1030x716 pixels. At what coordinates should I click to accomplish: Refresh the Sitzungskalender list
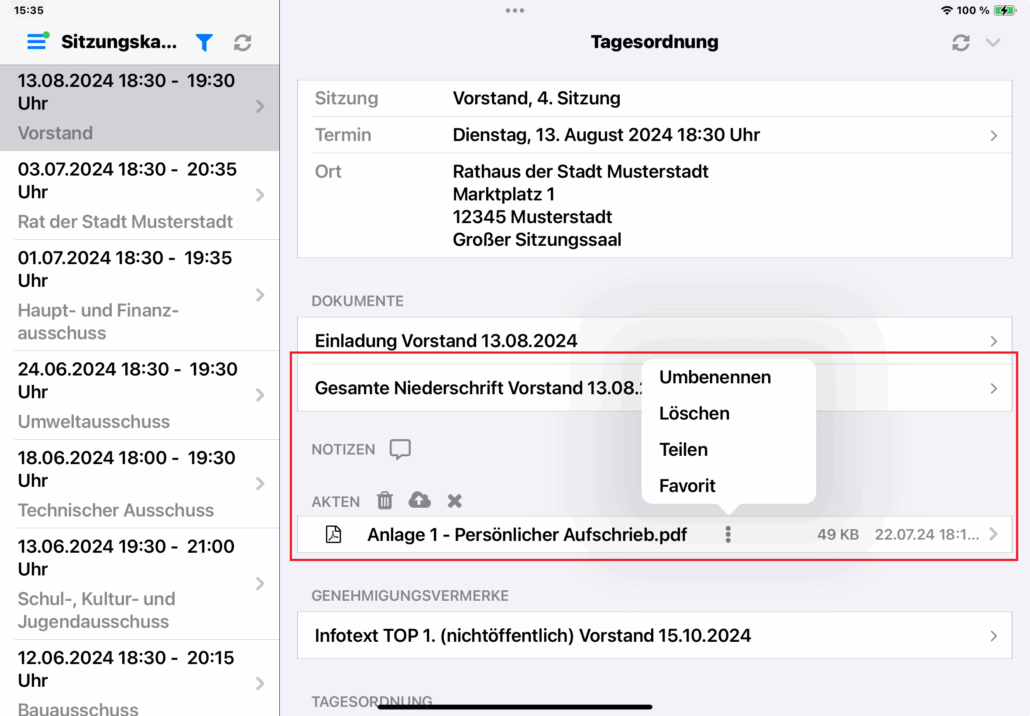[242, 42]
